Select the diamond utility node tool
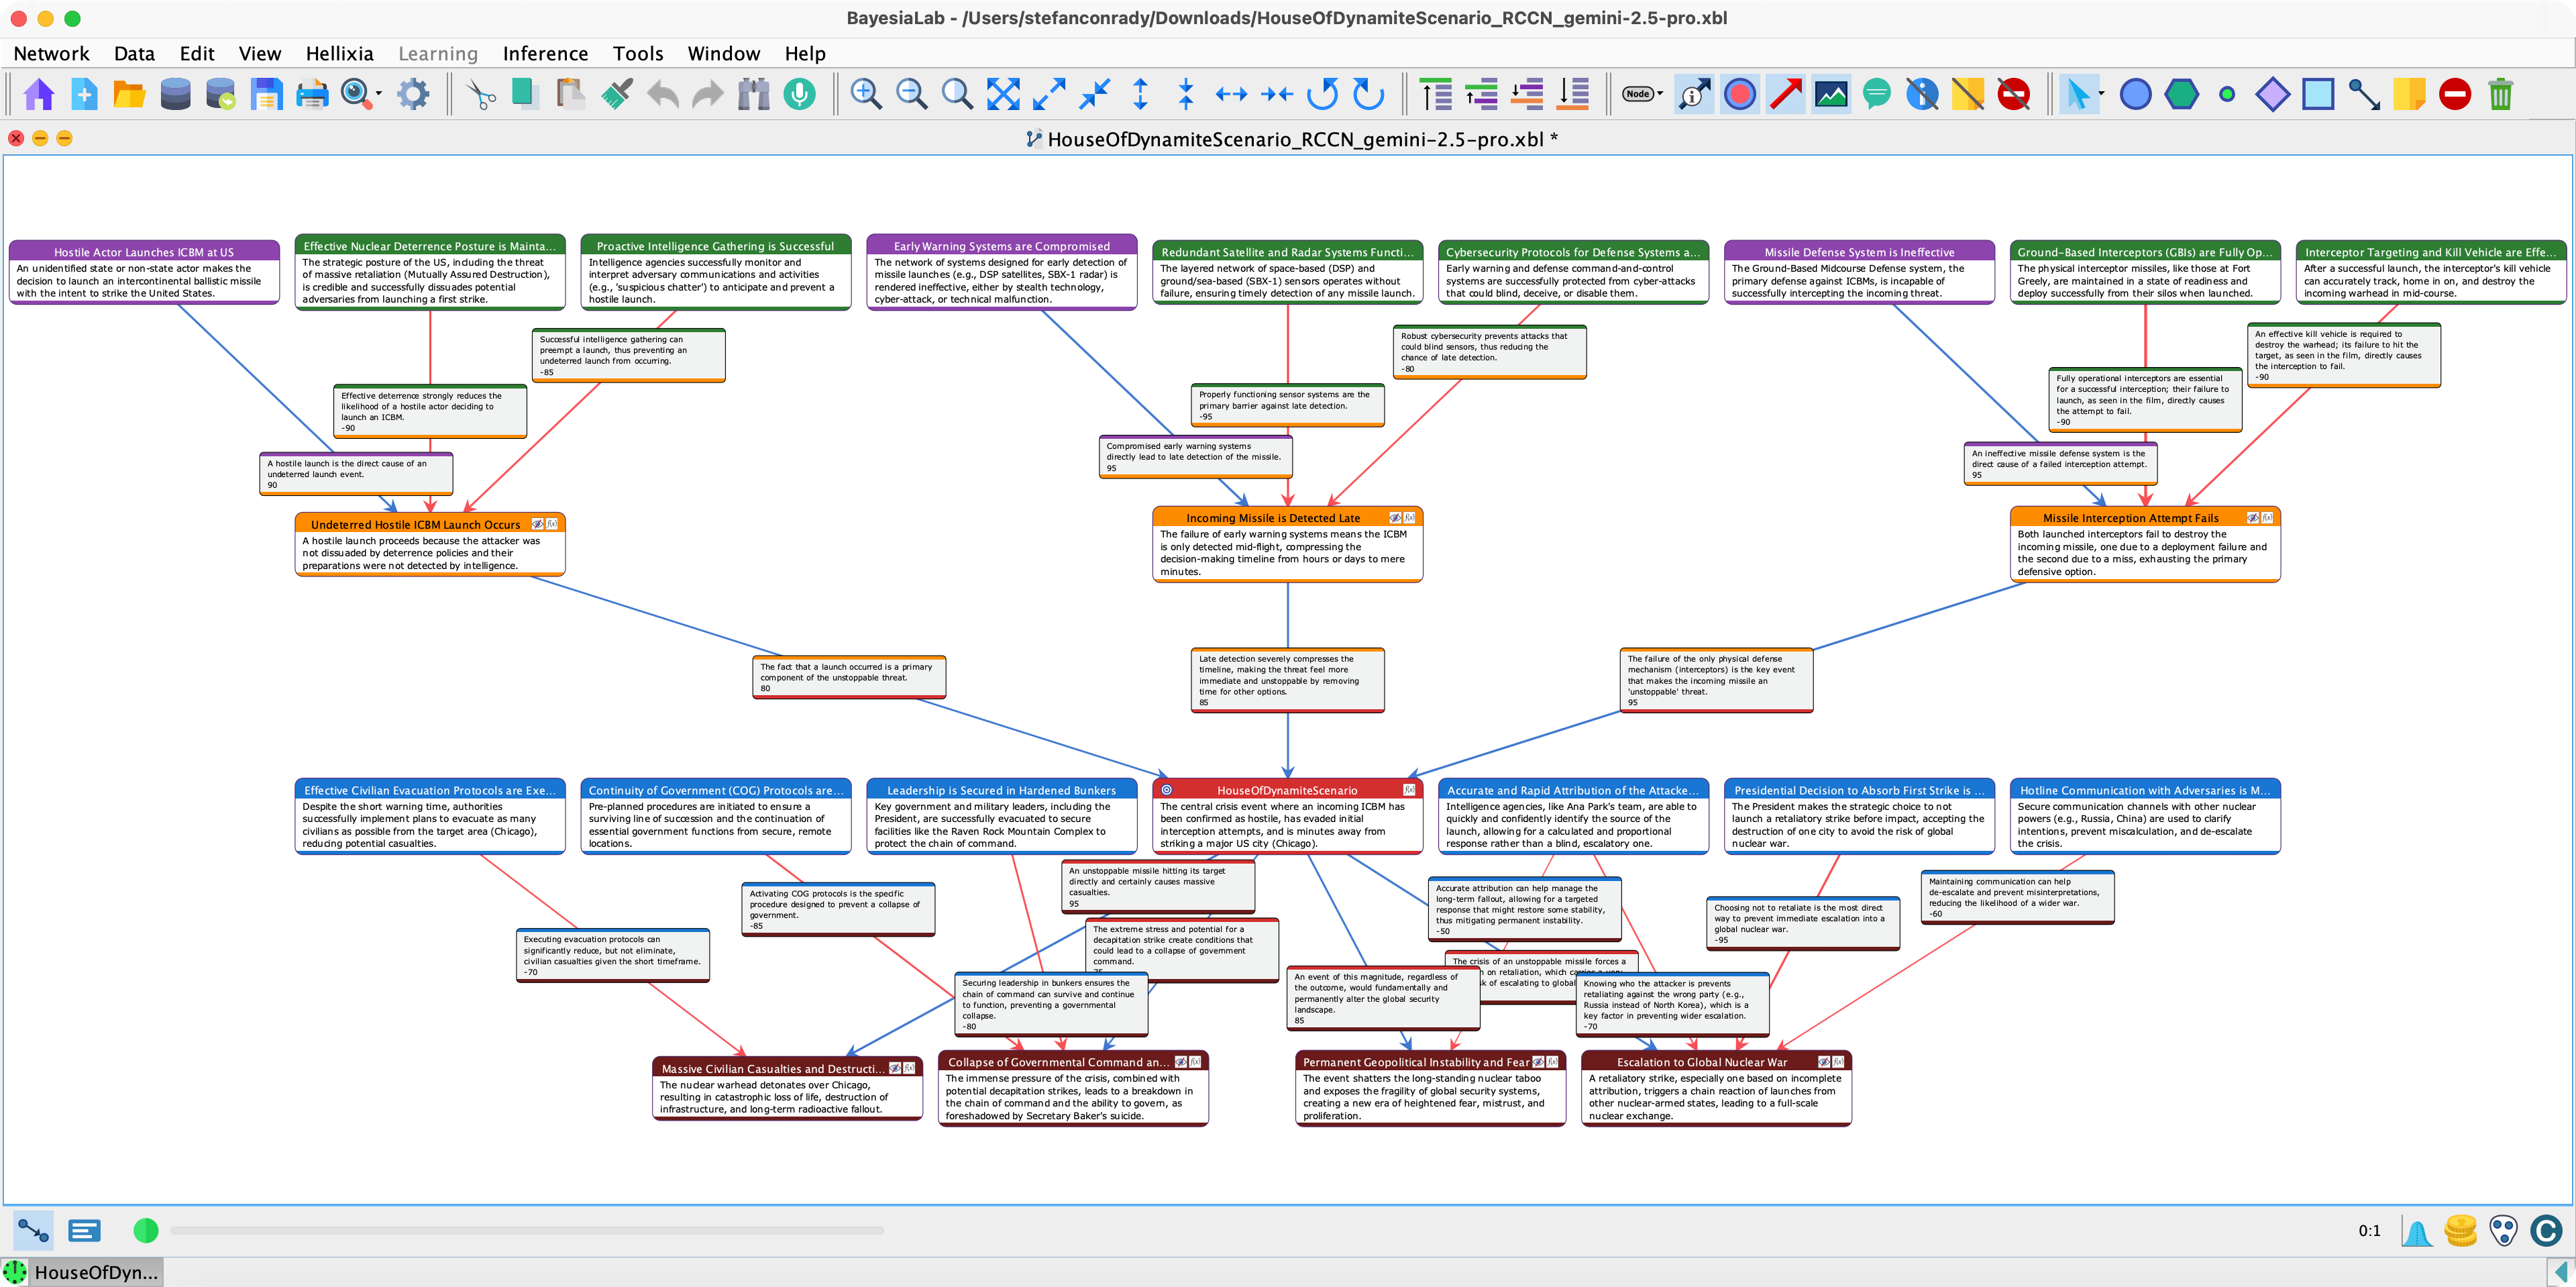This screenshot has width=2576, height=1287. [x=2272, y=95]
